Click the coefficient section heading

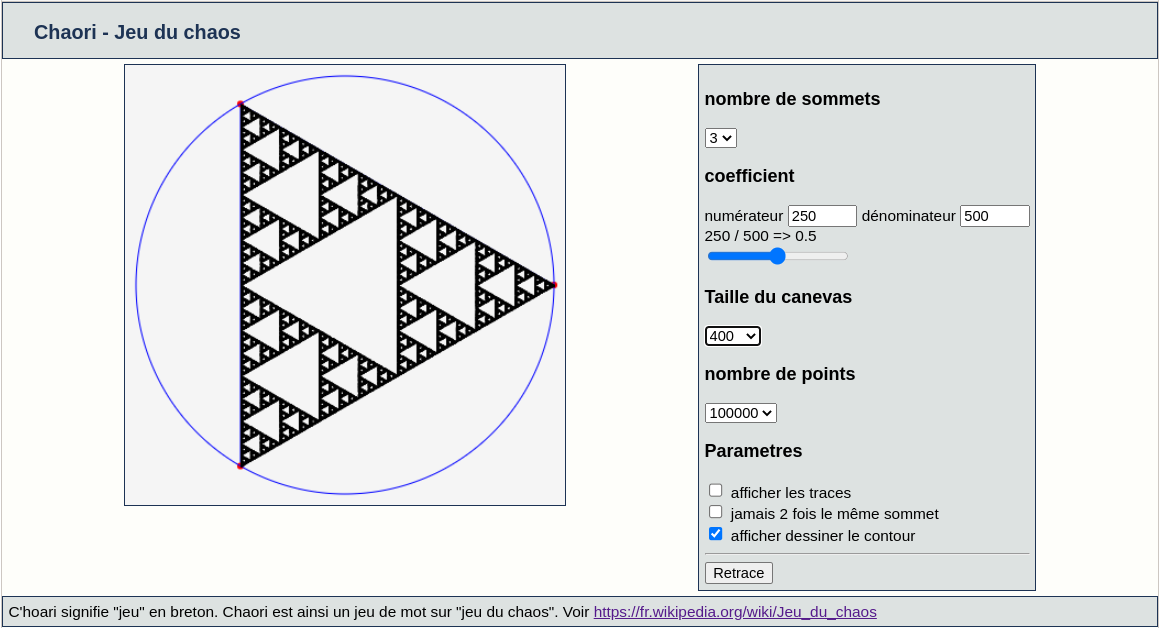tap(749, 176)
